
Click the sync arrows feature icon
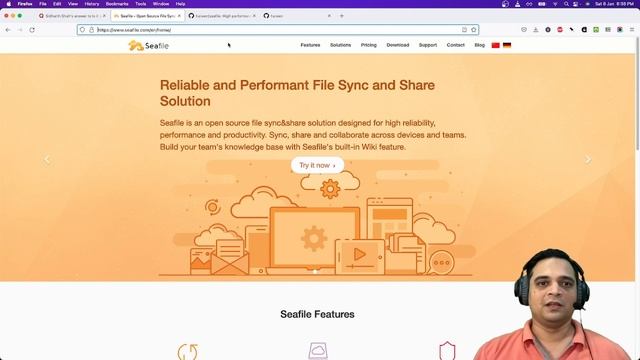click(188, 351)
